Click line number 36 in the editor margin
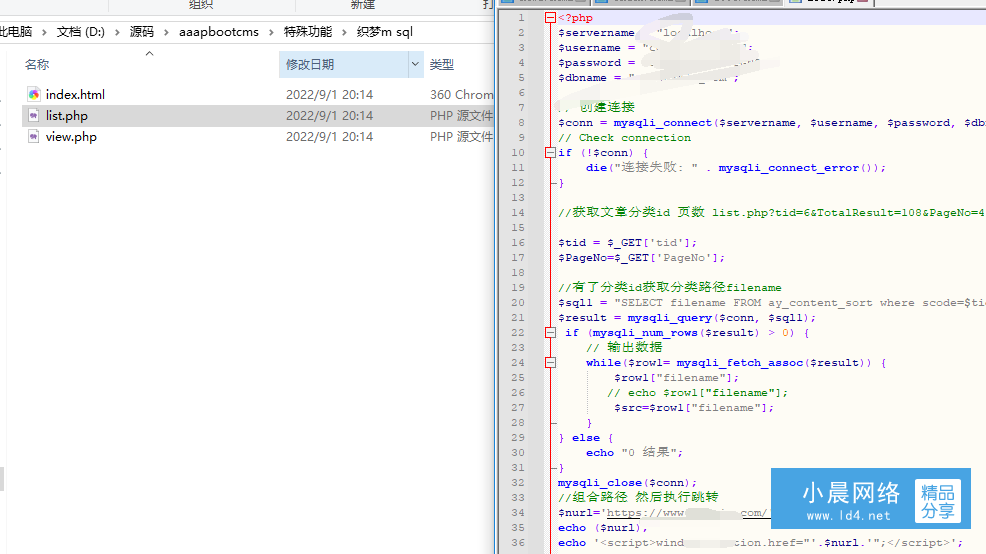The height and width of the screenshot is (554, 986). [x=518, y=543]
